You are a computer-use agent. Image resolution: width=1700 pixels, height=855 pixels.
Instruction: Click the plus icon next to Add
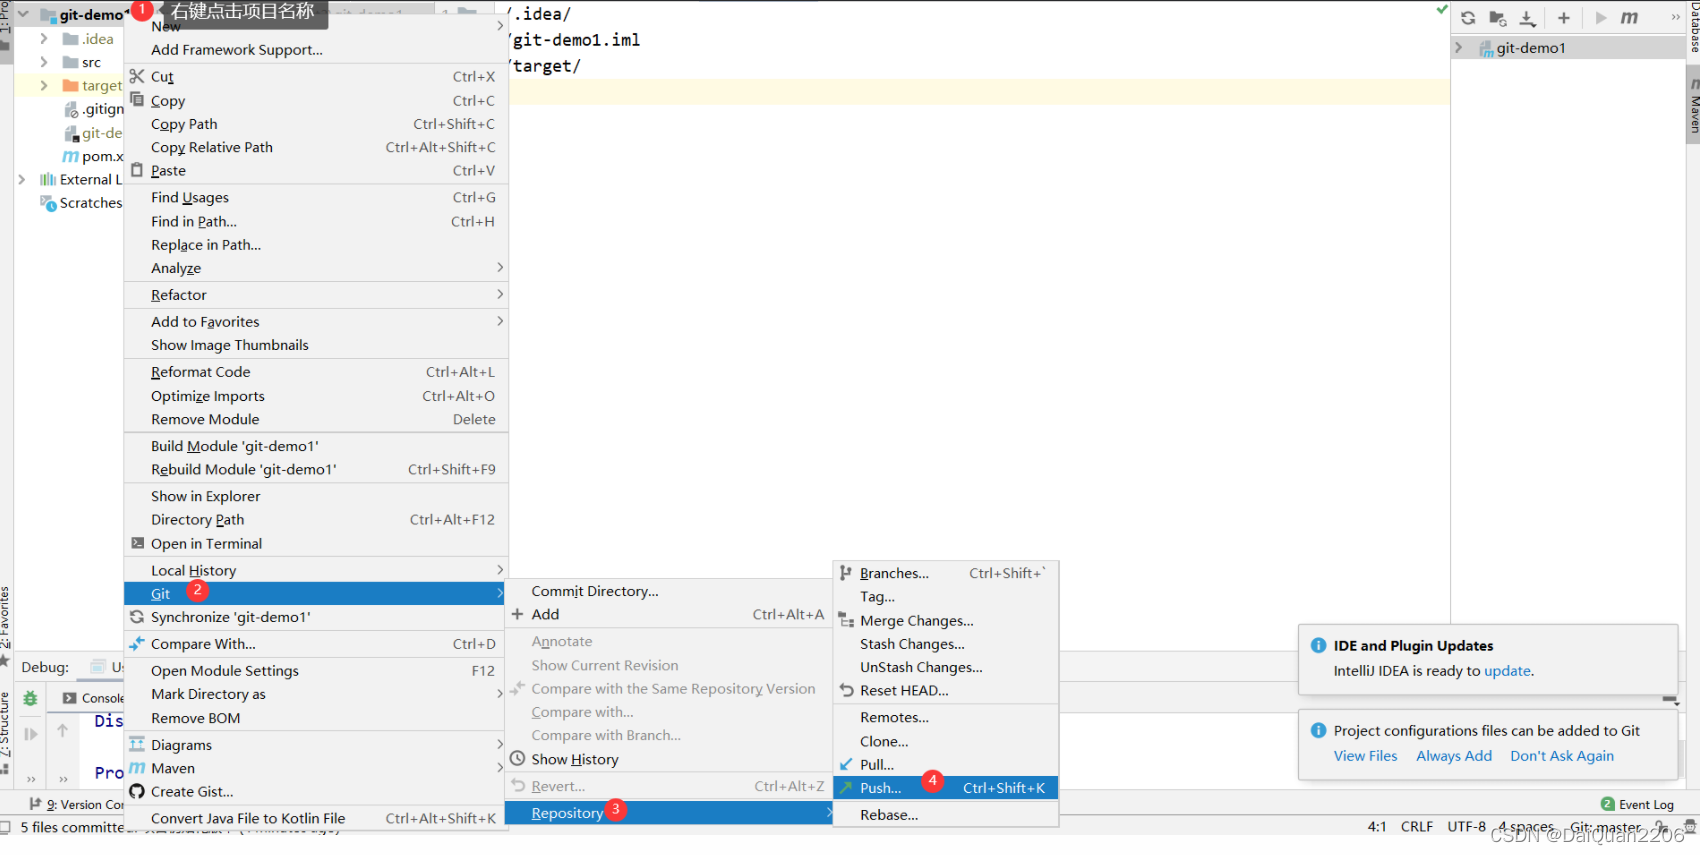tap(517, 614)
